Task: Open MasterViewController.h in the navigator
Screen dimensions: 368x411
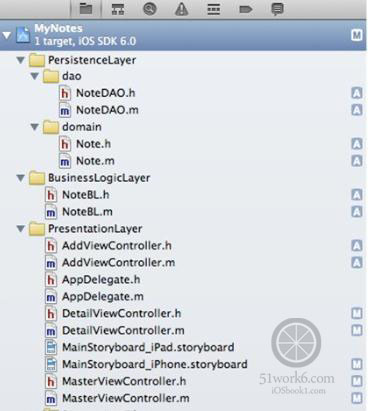Action: click(x=124, y=381)
